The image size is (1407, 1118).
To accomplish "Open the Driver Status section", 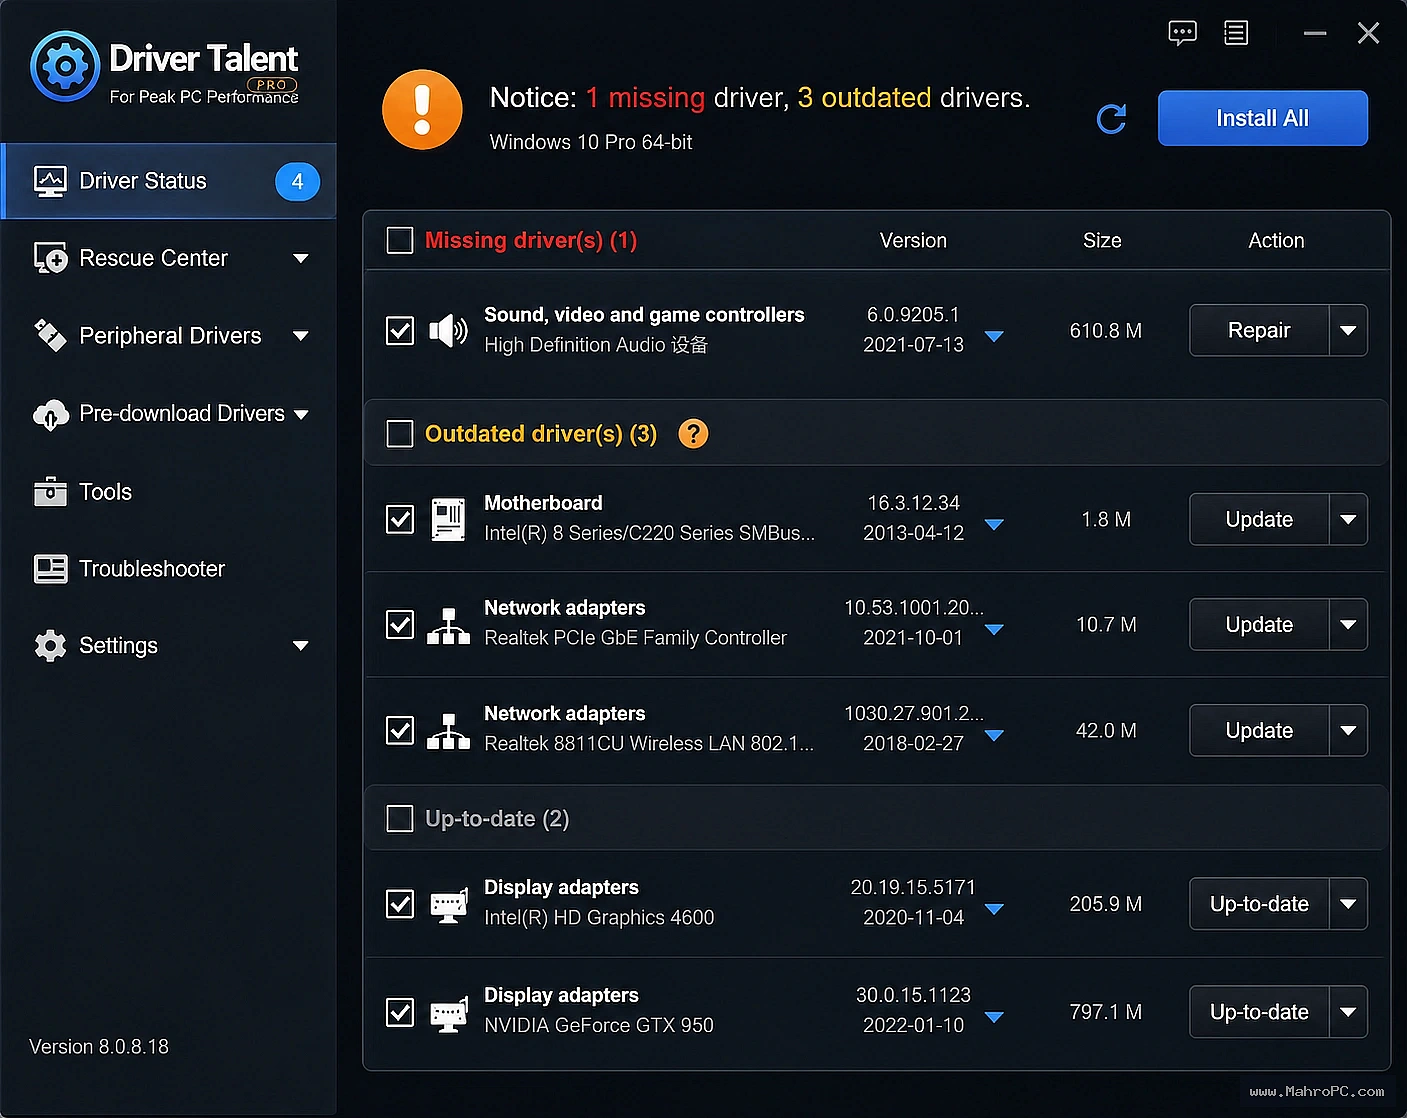I will pyautogui.click(x=169, y=181).
